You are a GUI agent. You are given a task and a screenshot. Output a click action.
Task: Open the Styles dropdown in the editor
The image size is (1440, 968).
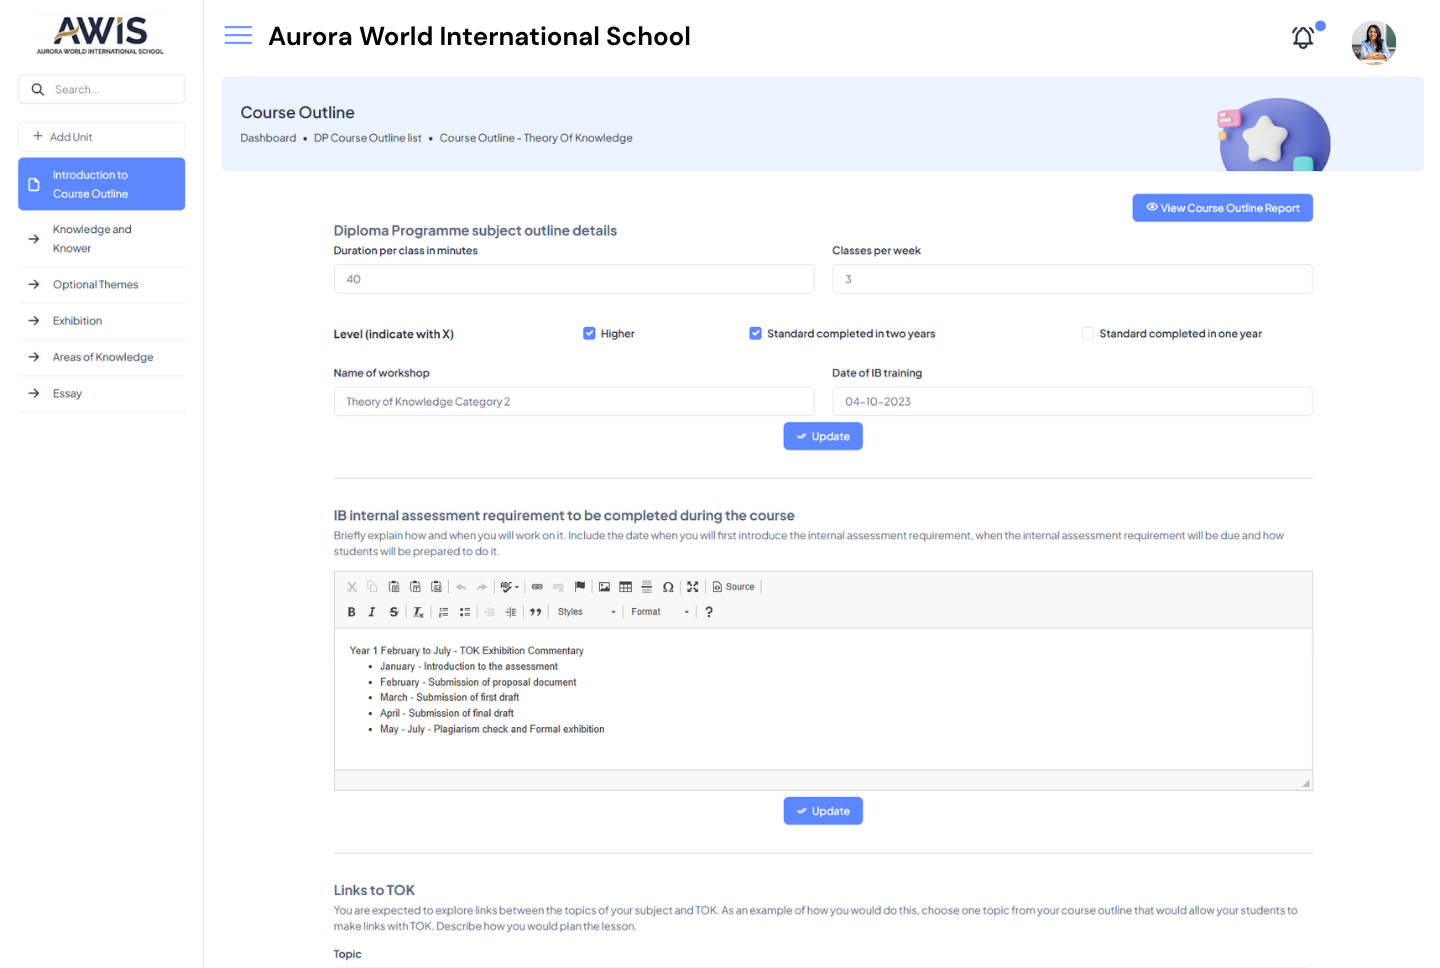[x=586, y=612]
